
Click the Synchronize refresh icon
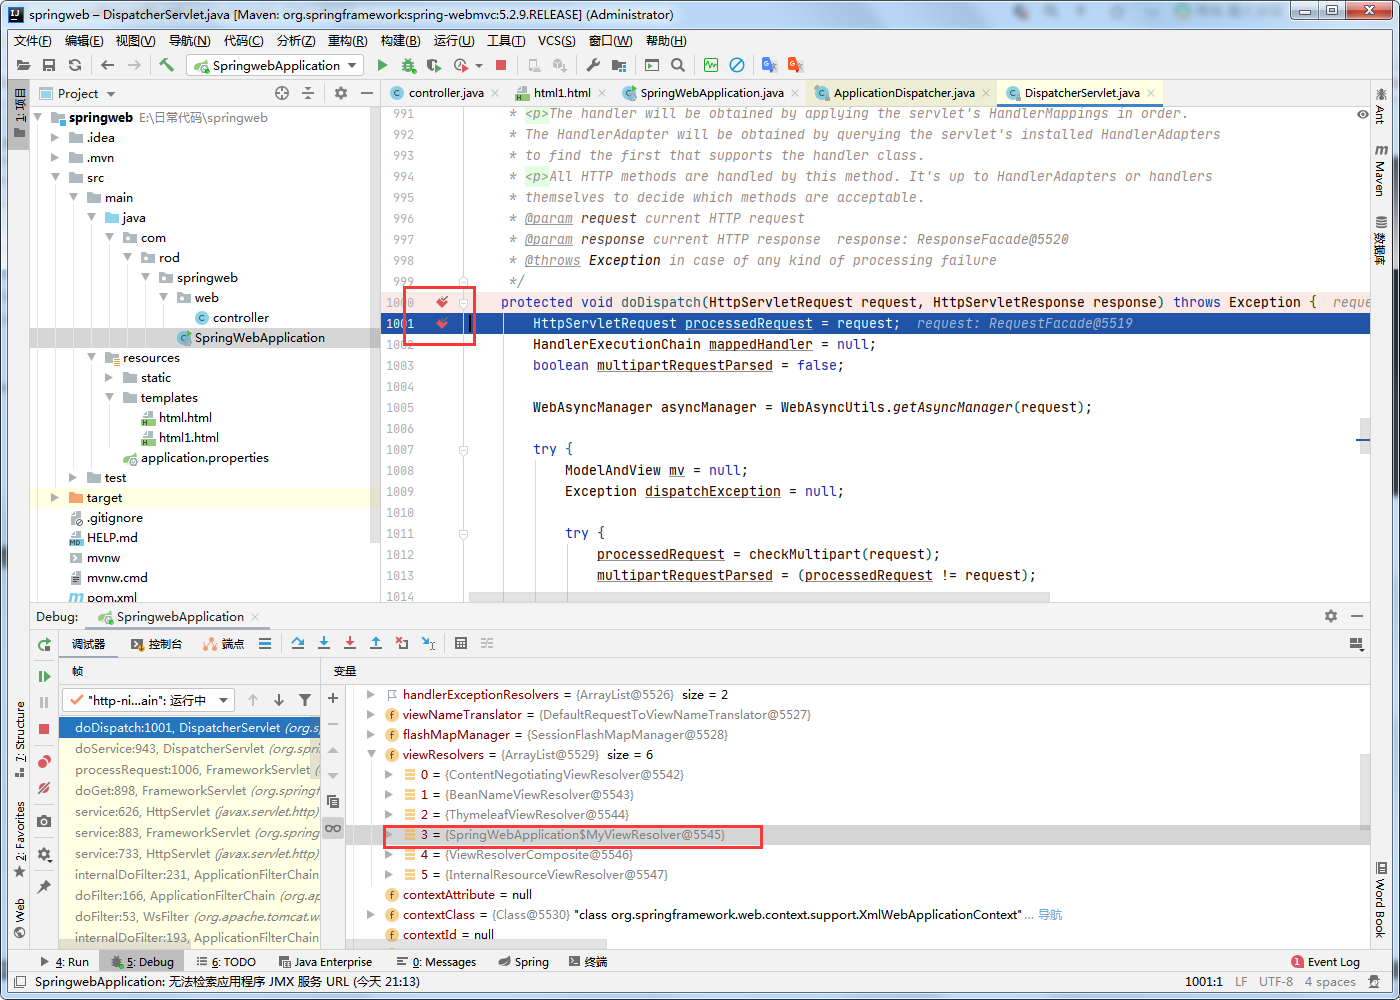(74, 65)
